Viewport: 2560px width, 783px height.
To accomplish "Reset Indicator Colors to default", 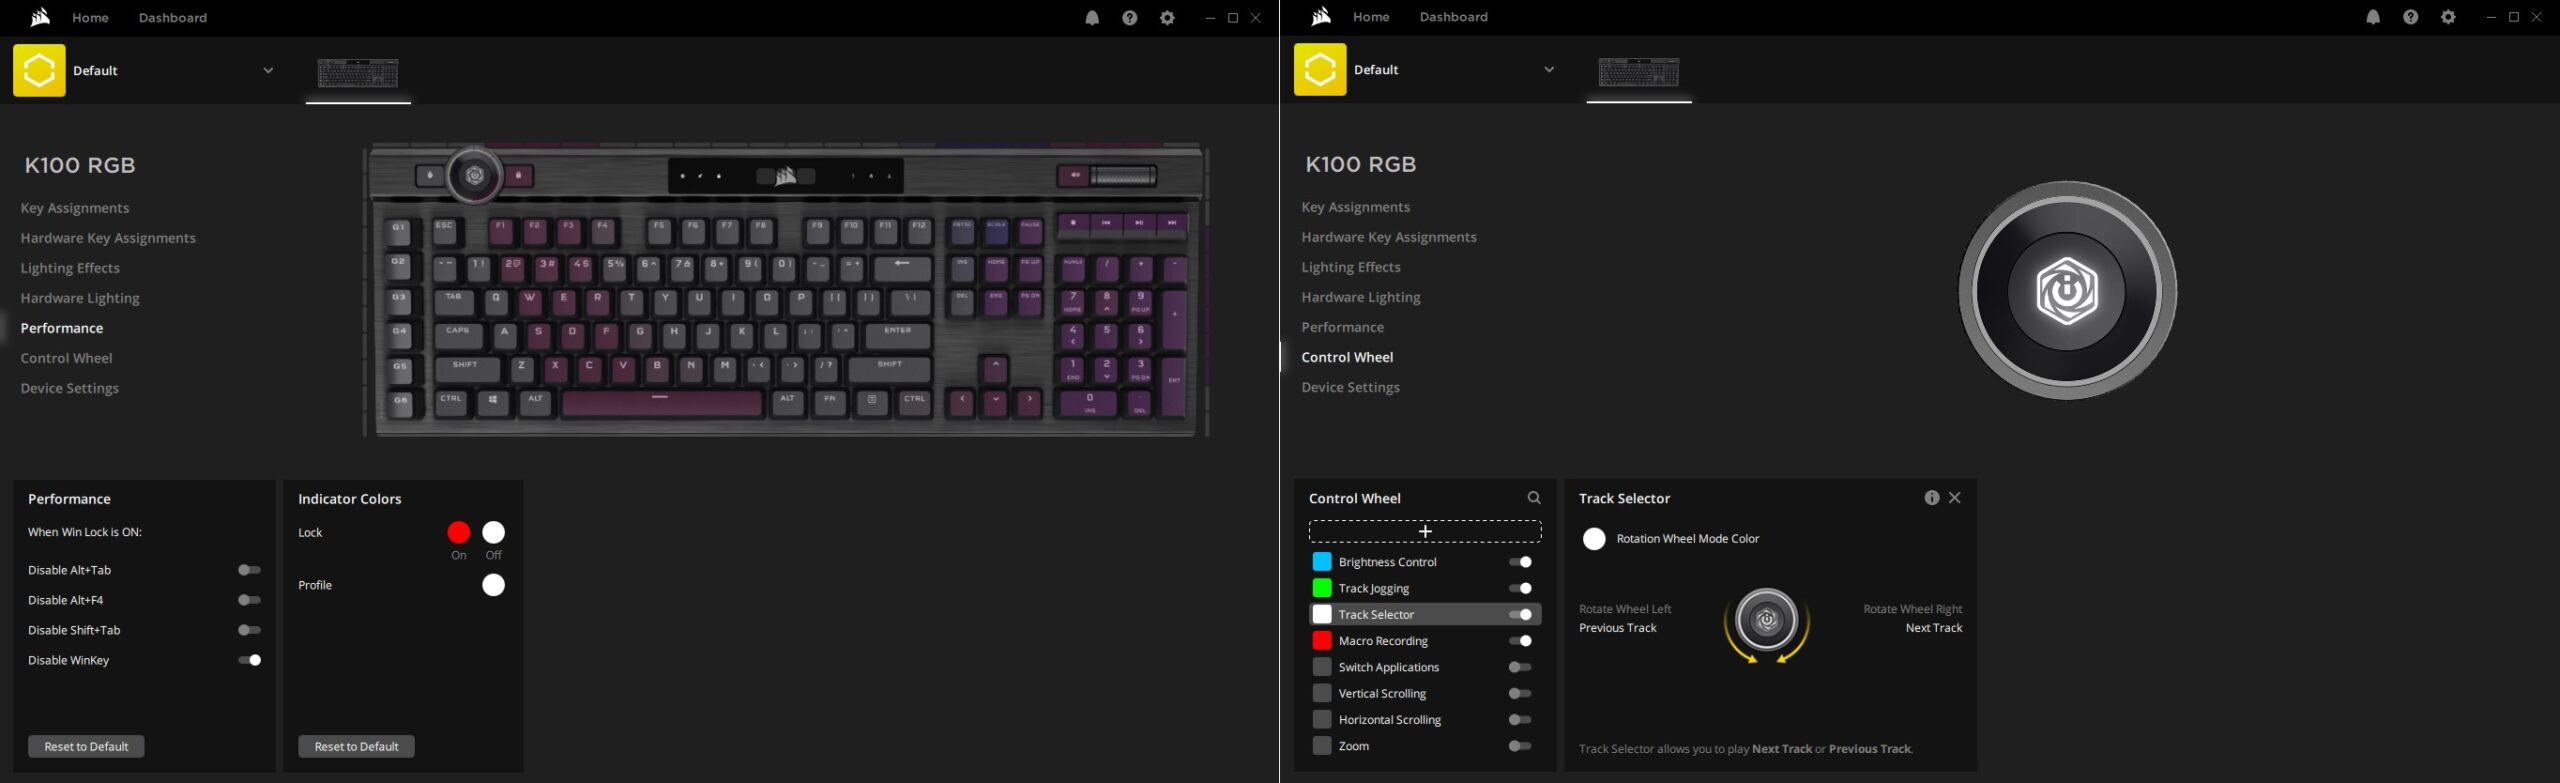I will 356,747.
